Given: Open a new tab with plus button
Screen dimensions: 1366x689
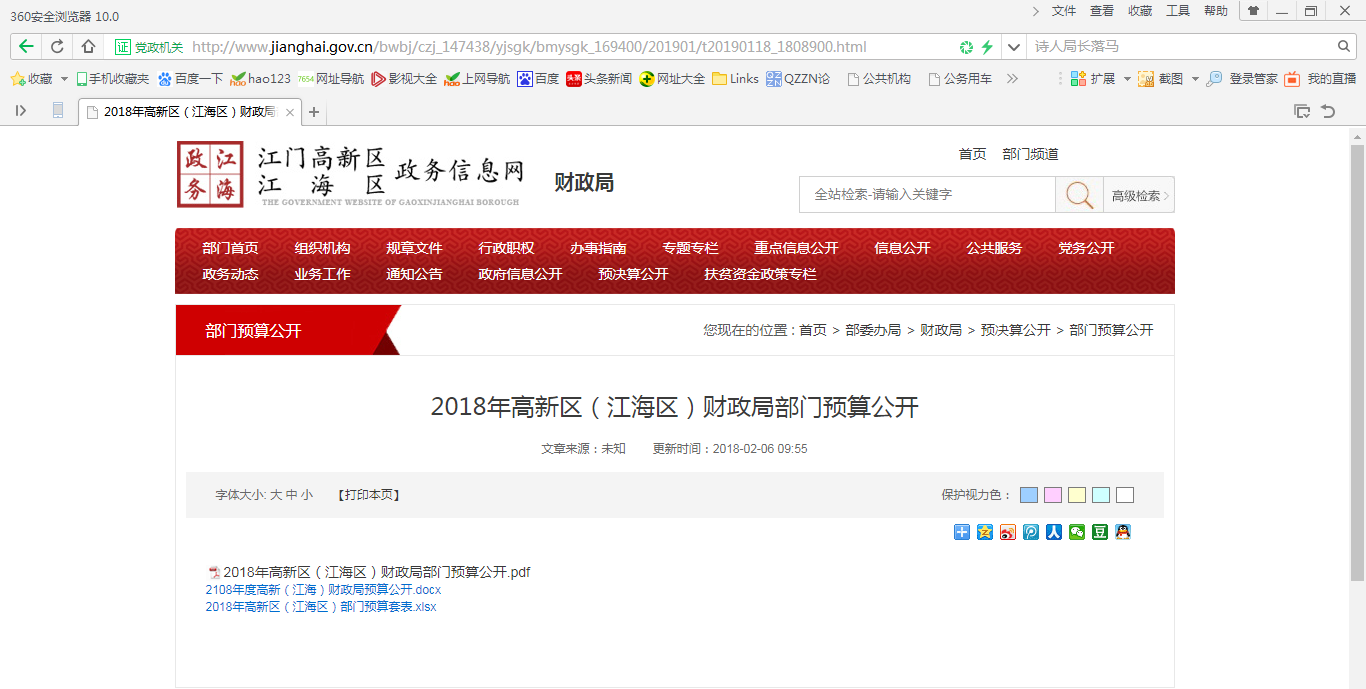Looking at the screenshot, I should 314,112.
